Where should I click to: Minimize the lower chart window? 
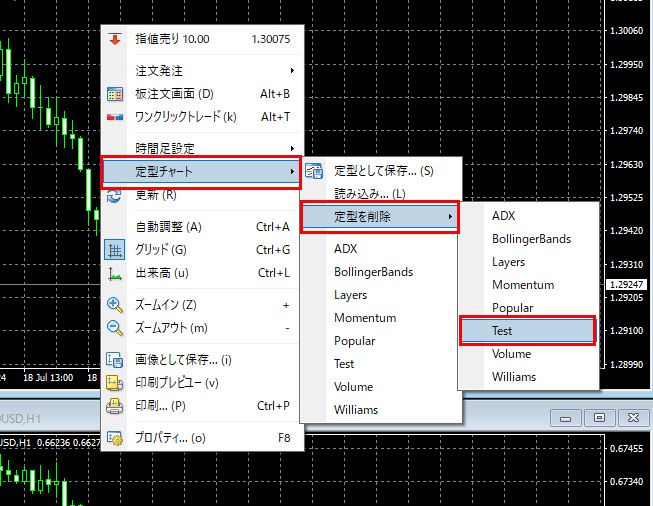click(565, 418)
